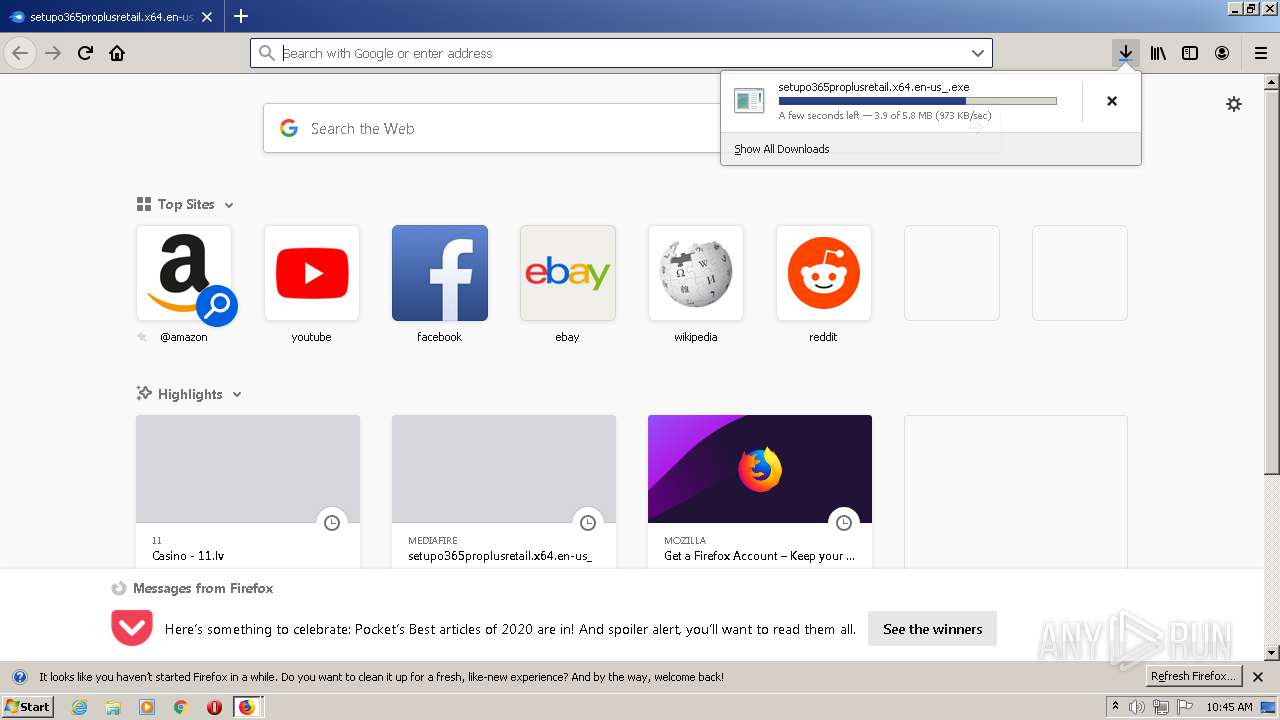Image resolution: width=1280 pixels, height=720 pixels.
Task: Open the Firefox Account icon
Action: 1222,53
